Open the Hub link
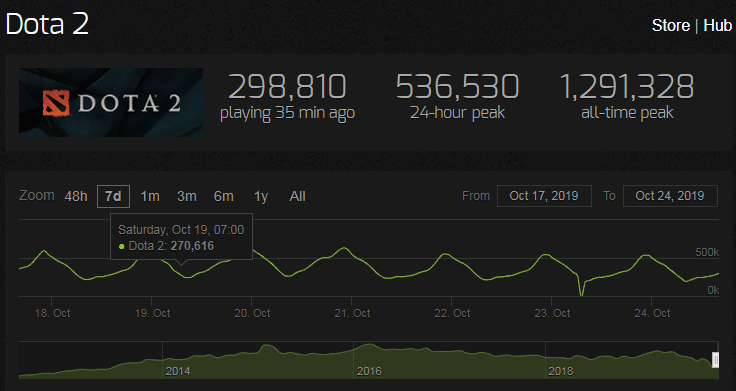Image resolution: width=736 pixels, height=391 pixels. (x=717, y=25)
